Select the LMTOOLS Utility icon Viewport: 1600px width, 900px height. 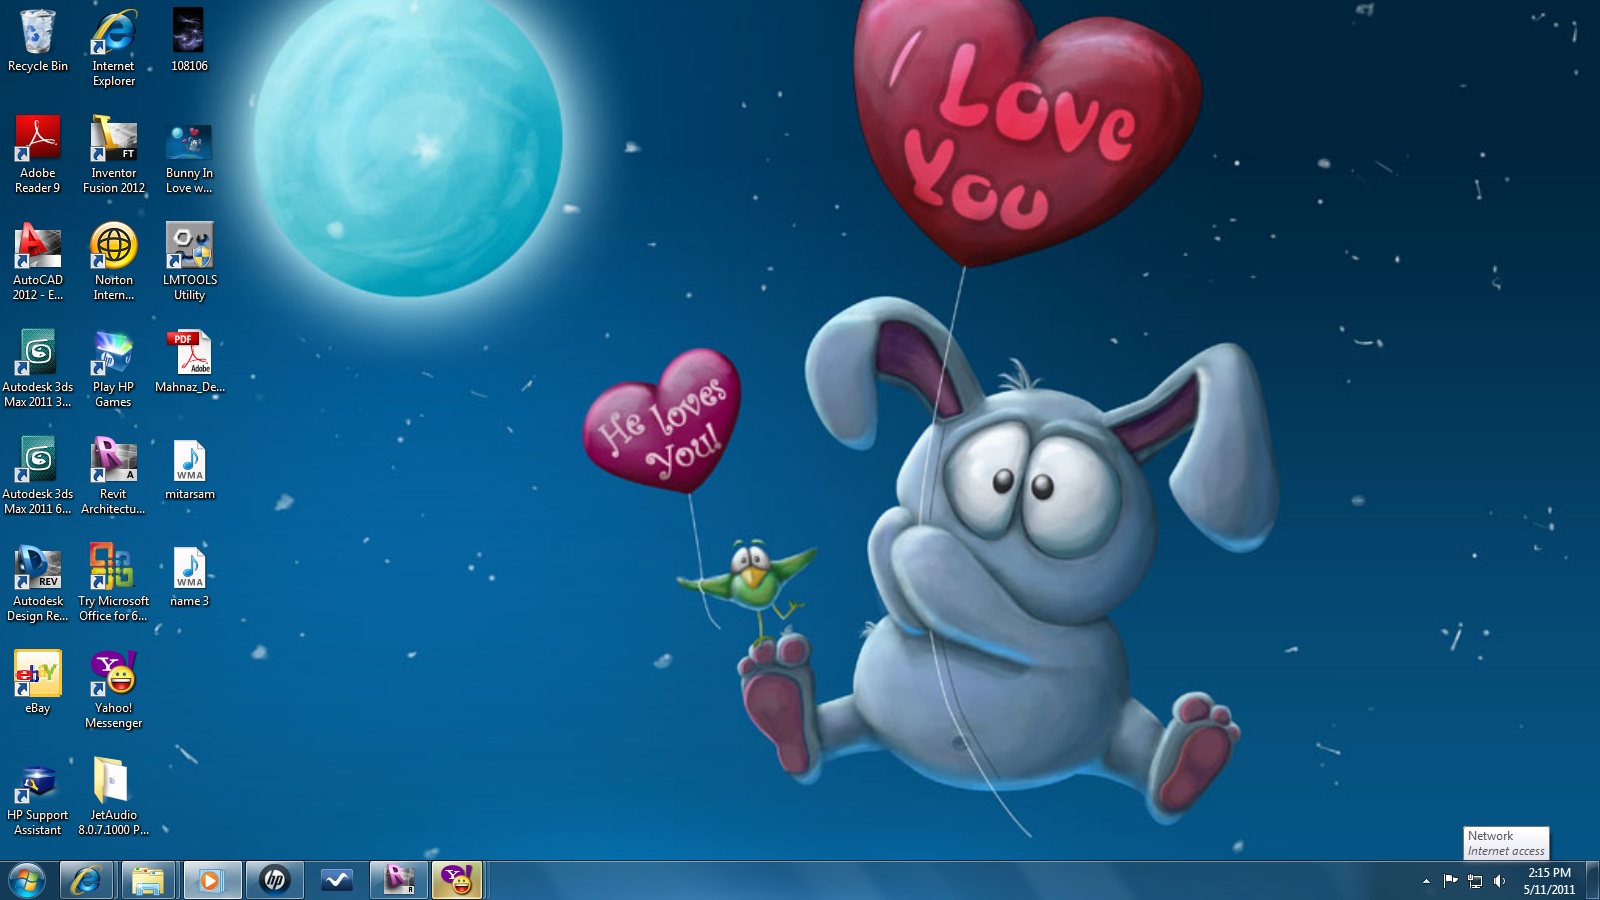click(190, 247)
